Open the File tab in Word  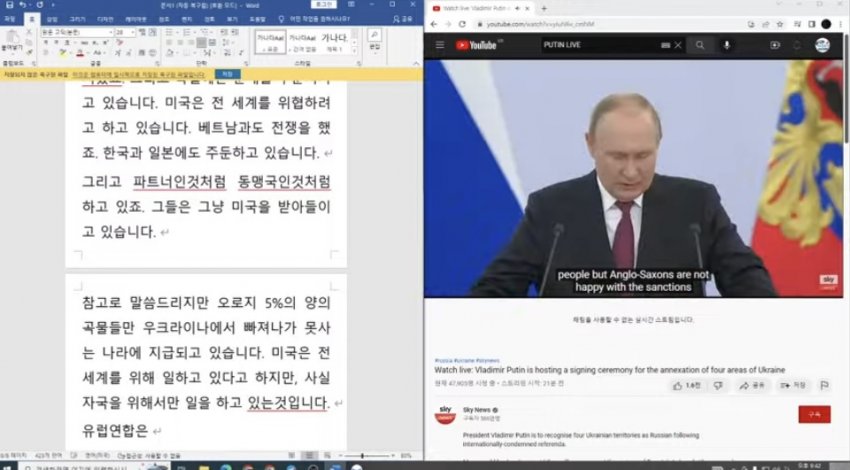(9, 18)
